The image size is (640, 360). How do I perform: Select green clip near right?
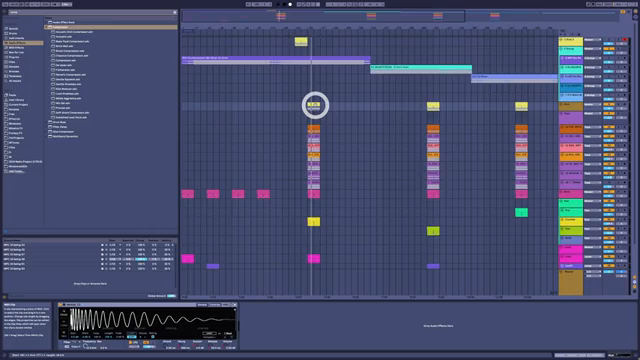point(521,212)
